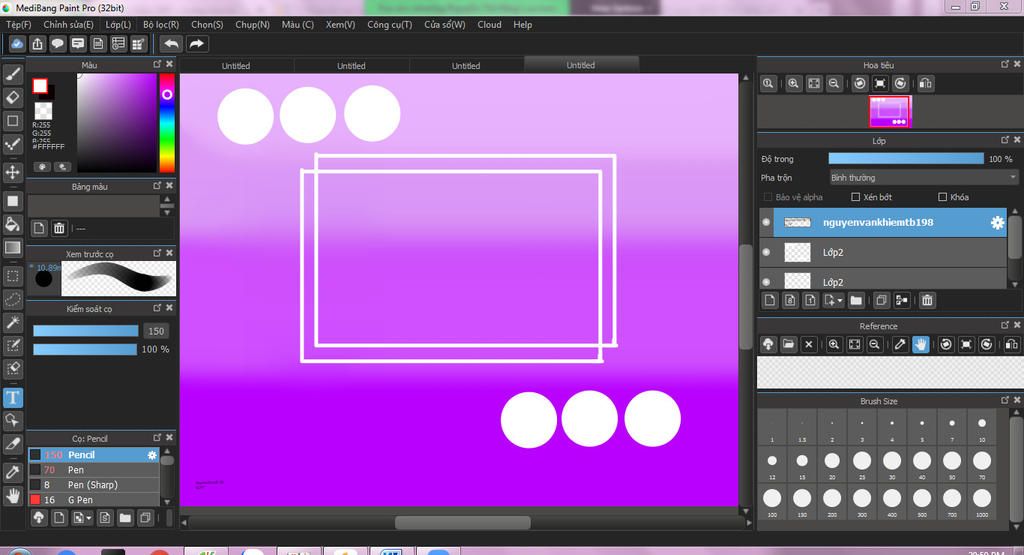Toggle the Bảo vệ alpha checkbox
This screenshot has height=555, width=1024.
767,197
